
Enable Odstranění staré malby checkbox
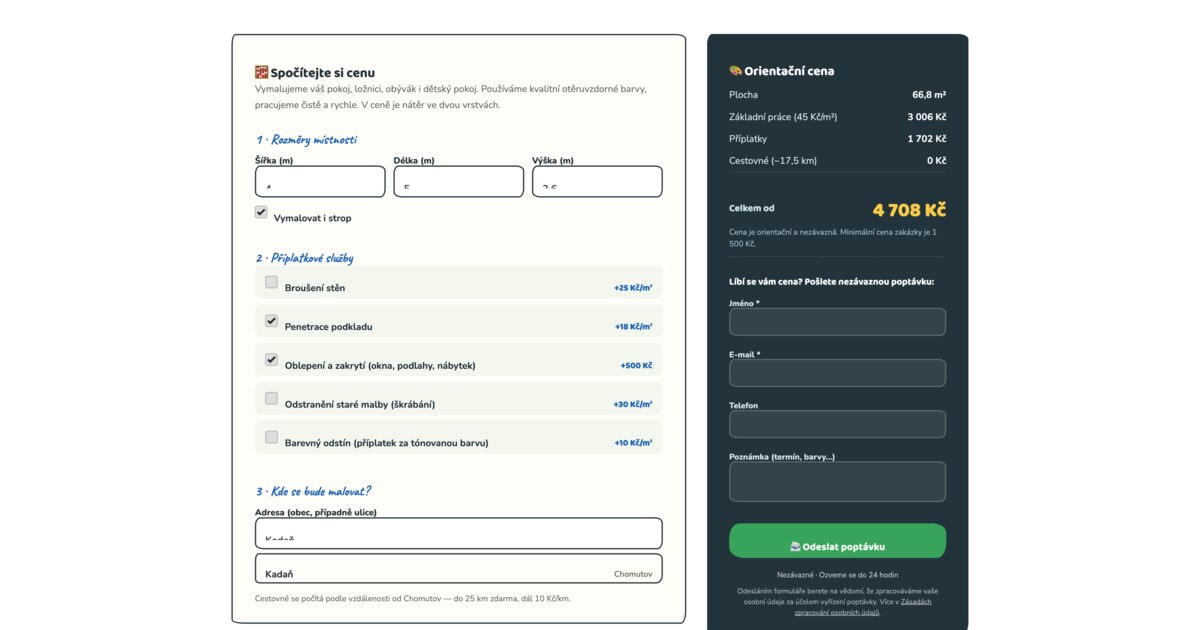[271, 398]
